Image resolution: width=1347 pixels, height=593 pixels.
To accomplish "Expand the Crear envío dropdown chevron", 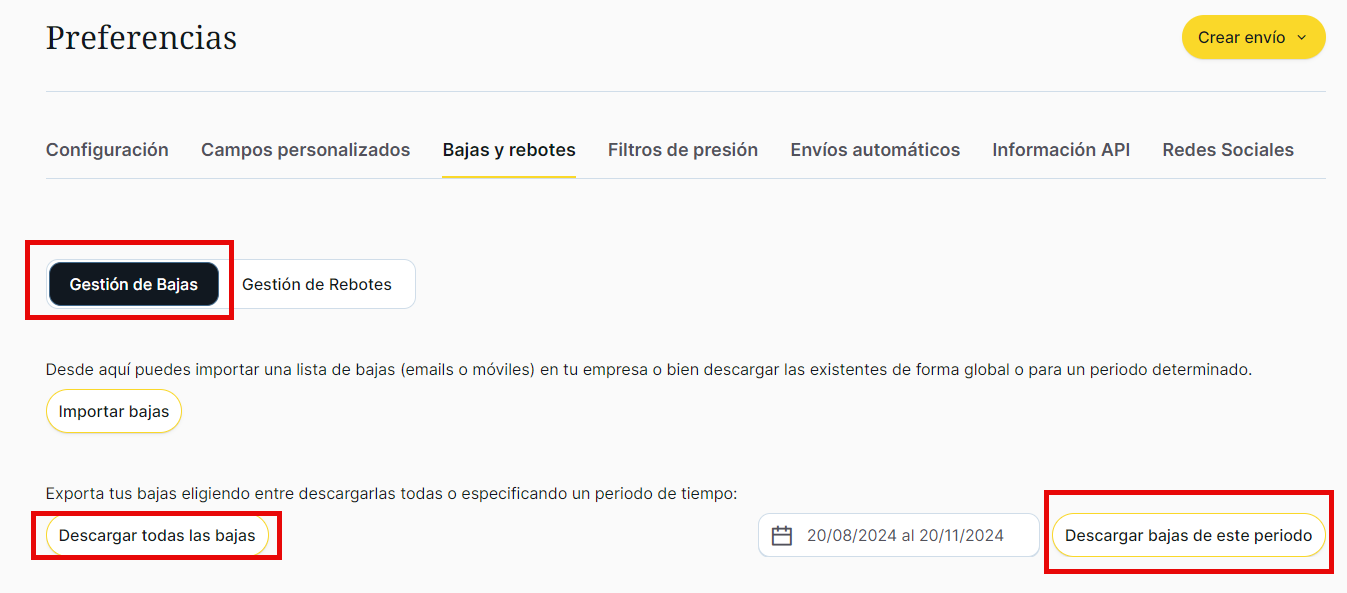I will click(1301, 38).
